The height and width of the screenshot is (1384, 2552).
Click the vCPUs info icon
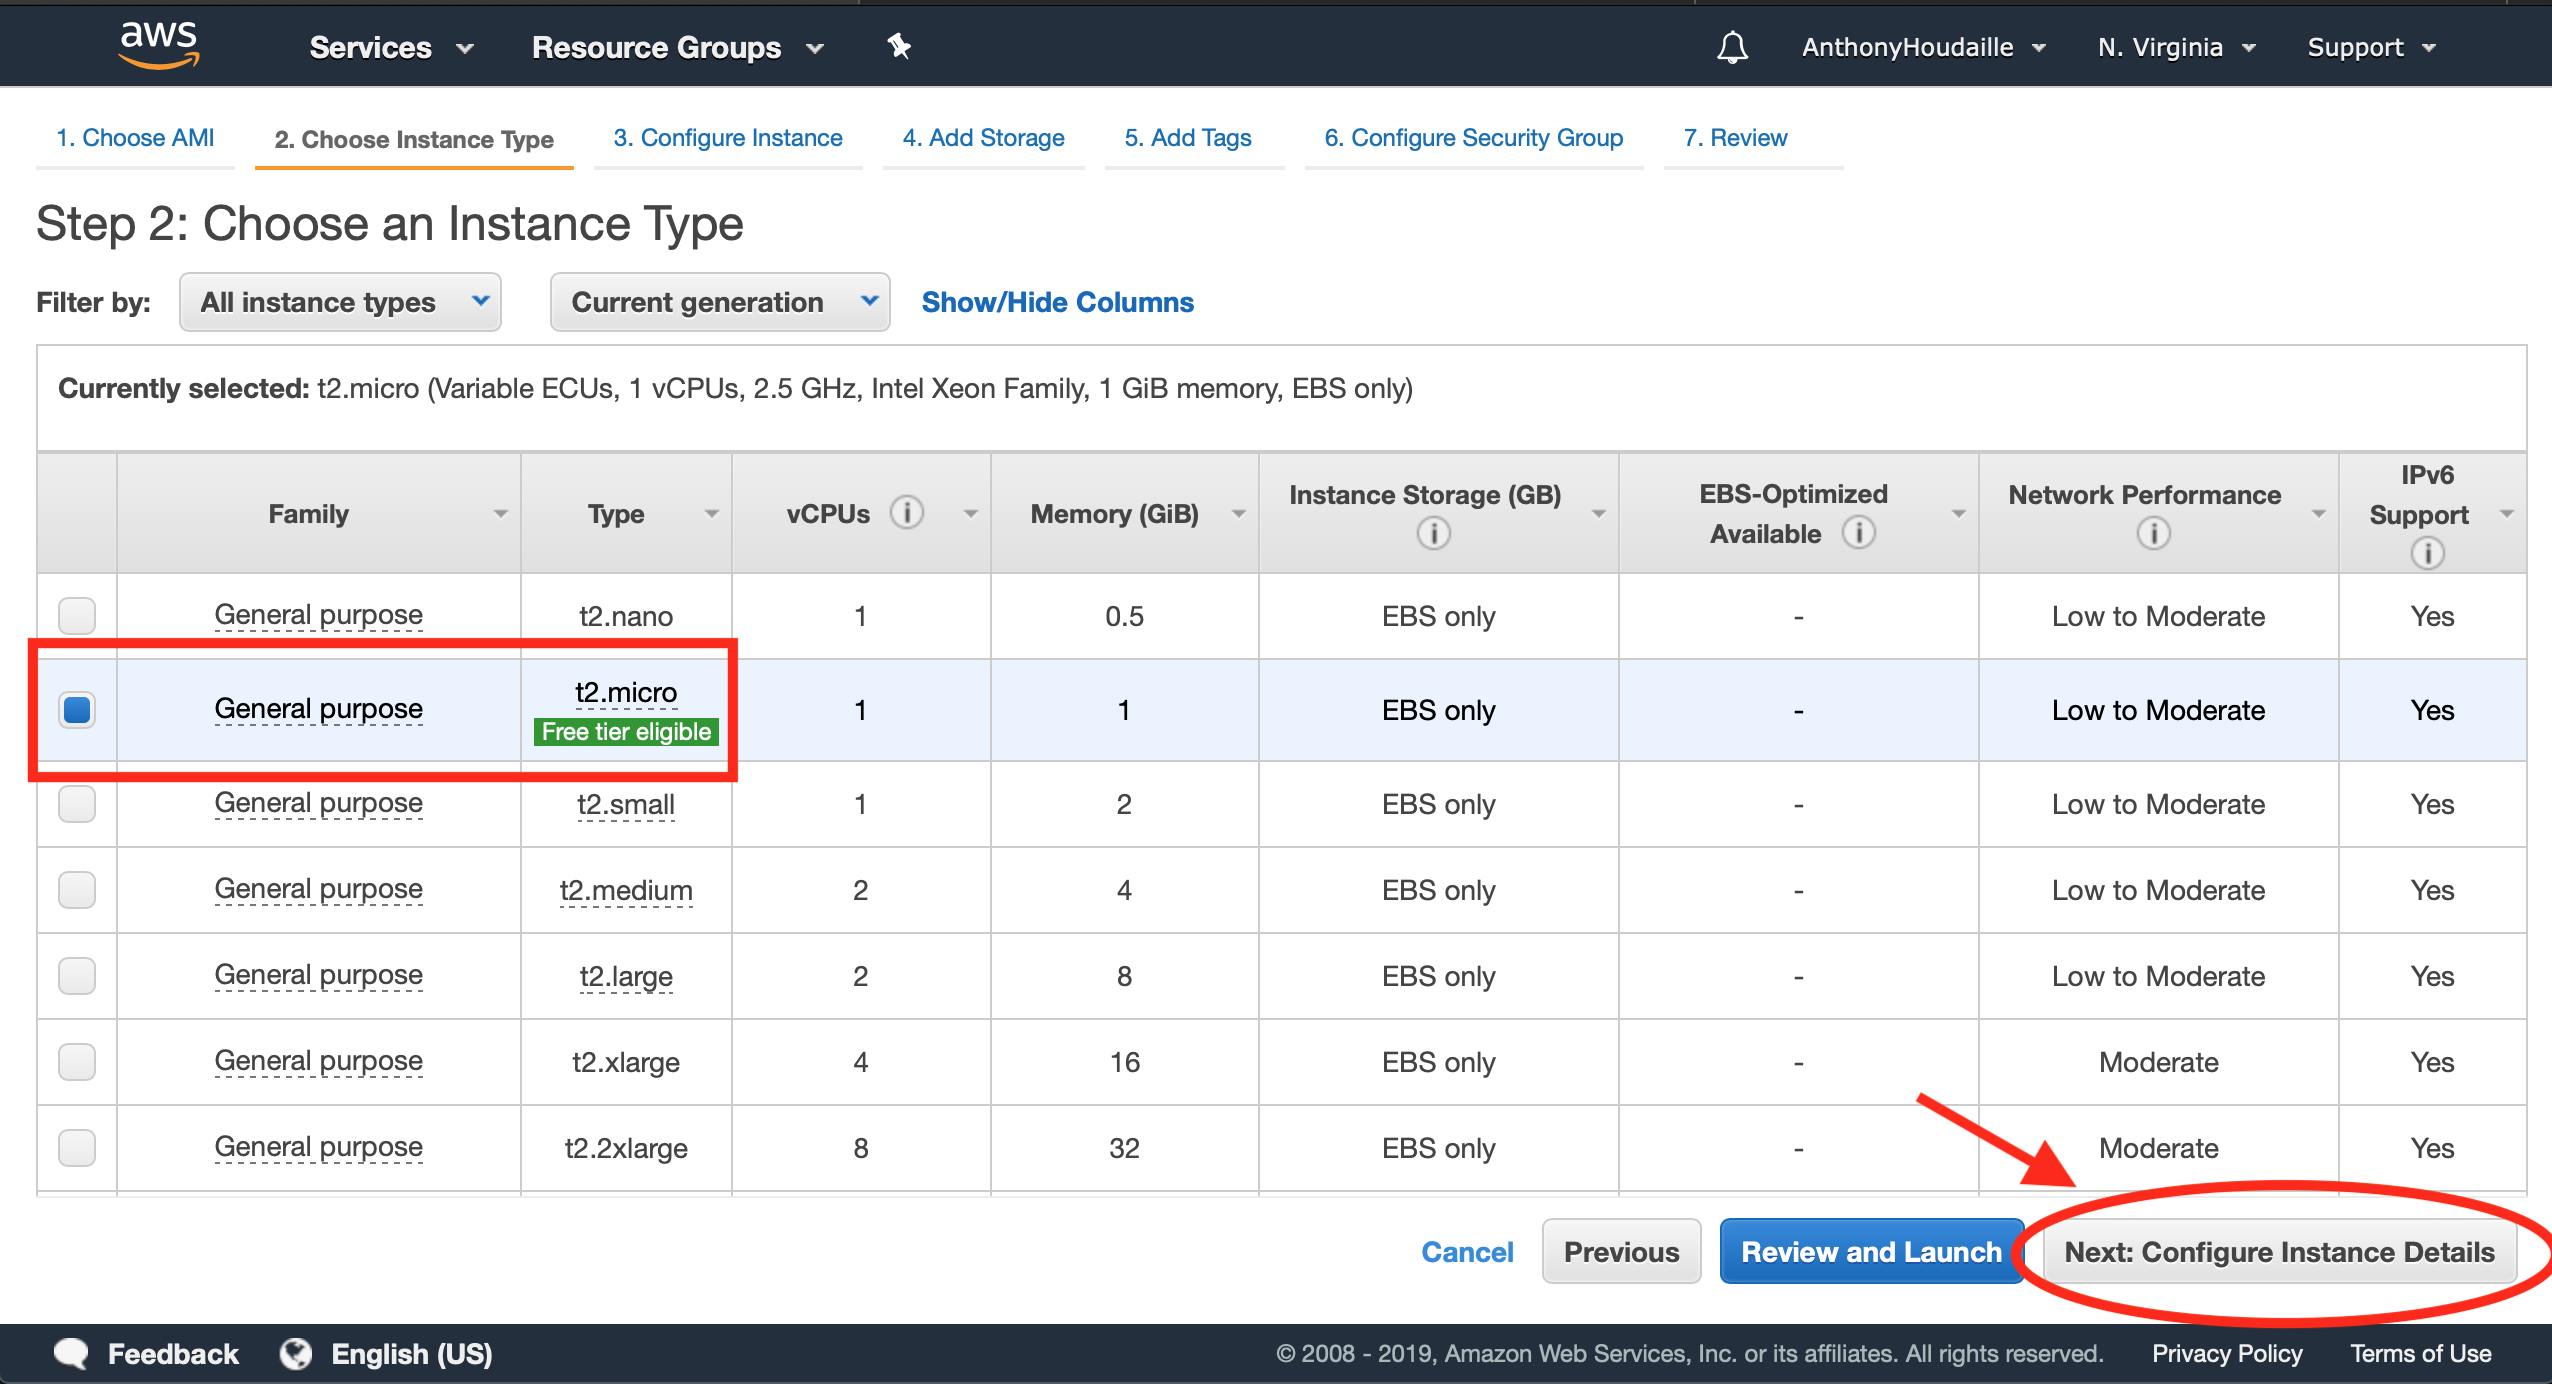coord(907,513)
